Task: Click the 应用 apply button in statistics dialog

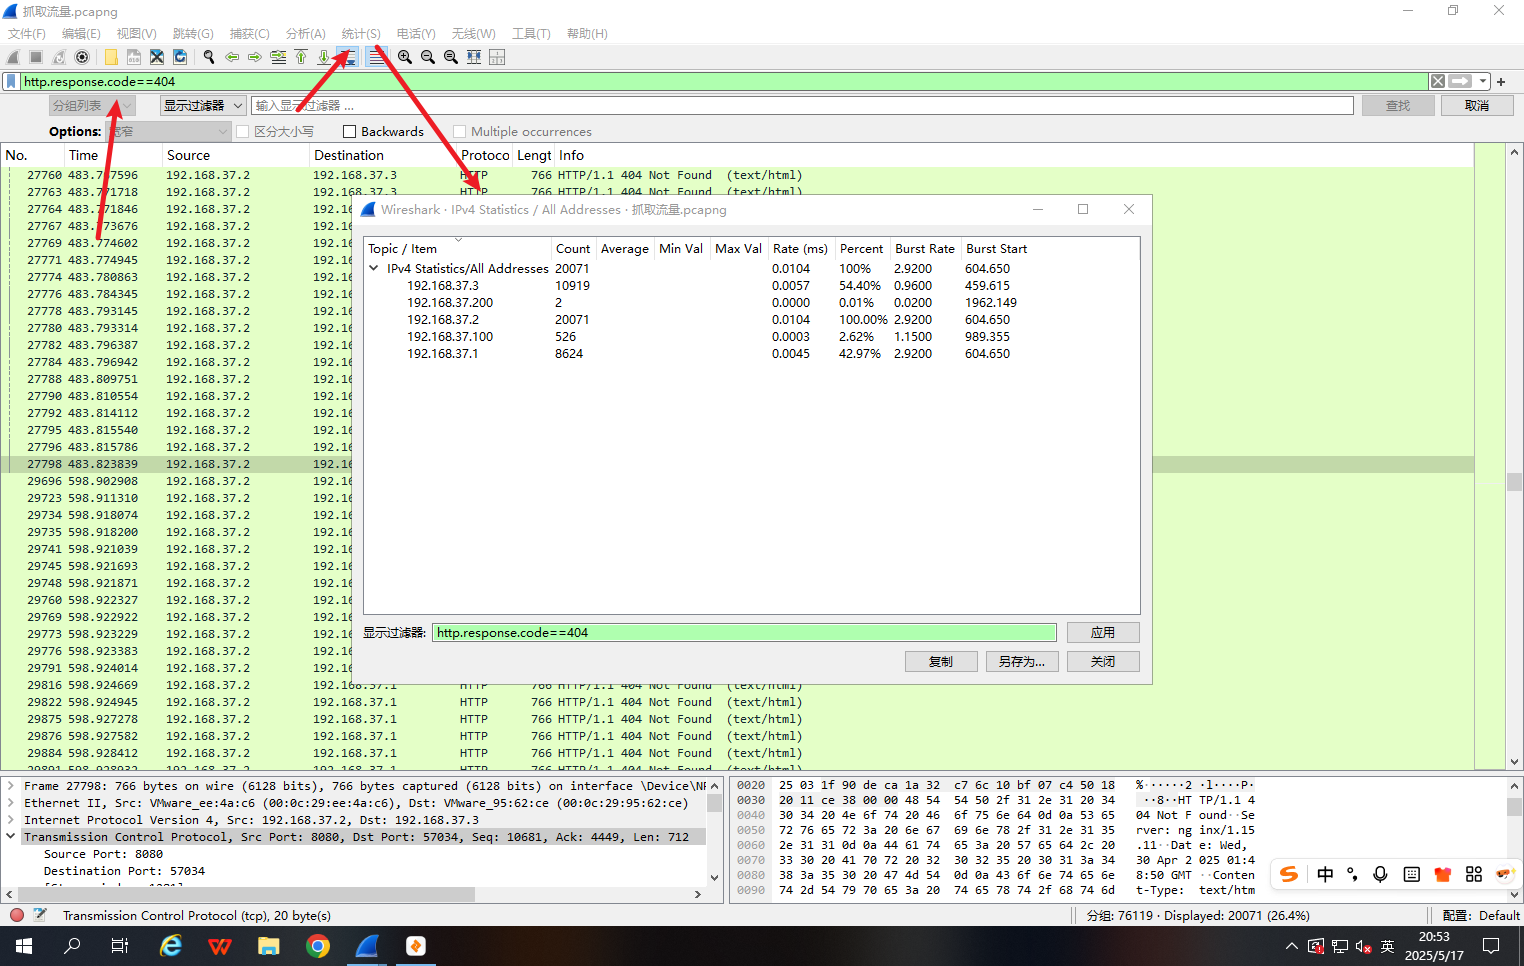Action: 1103,632
